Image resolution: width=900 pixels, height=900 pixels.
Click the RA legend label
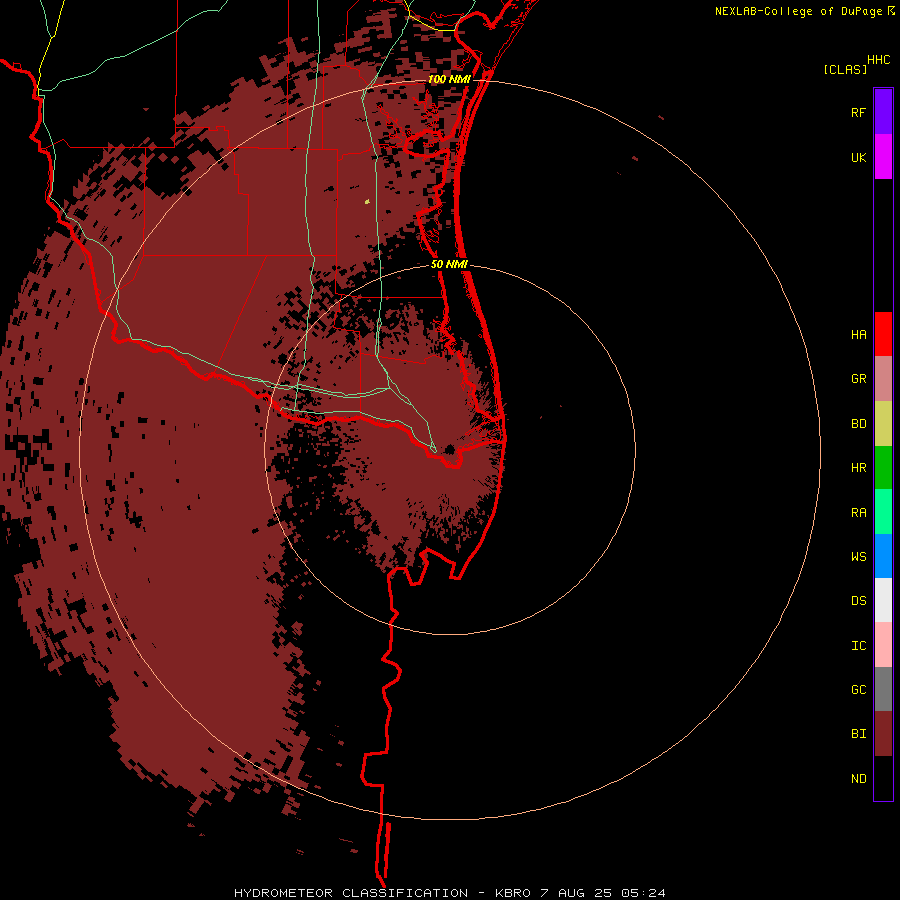858,513
